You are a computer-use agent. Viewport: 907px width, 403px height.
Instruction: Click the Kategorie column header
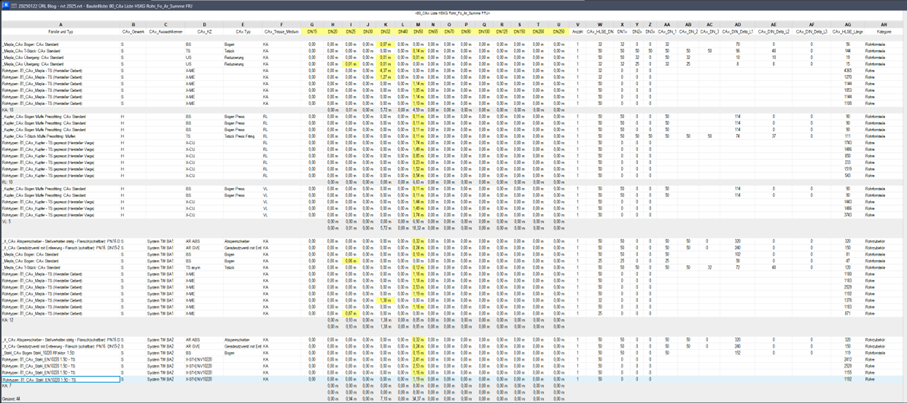[883, 33]
